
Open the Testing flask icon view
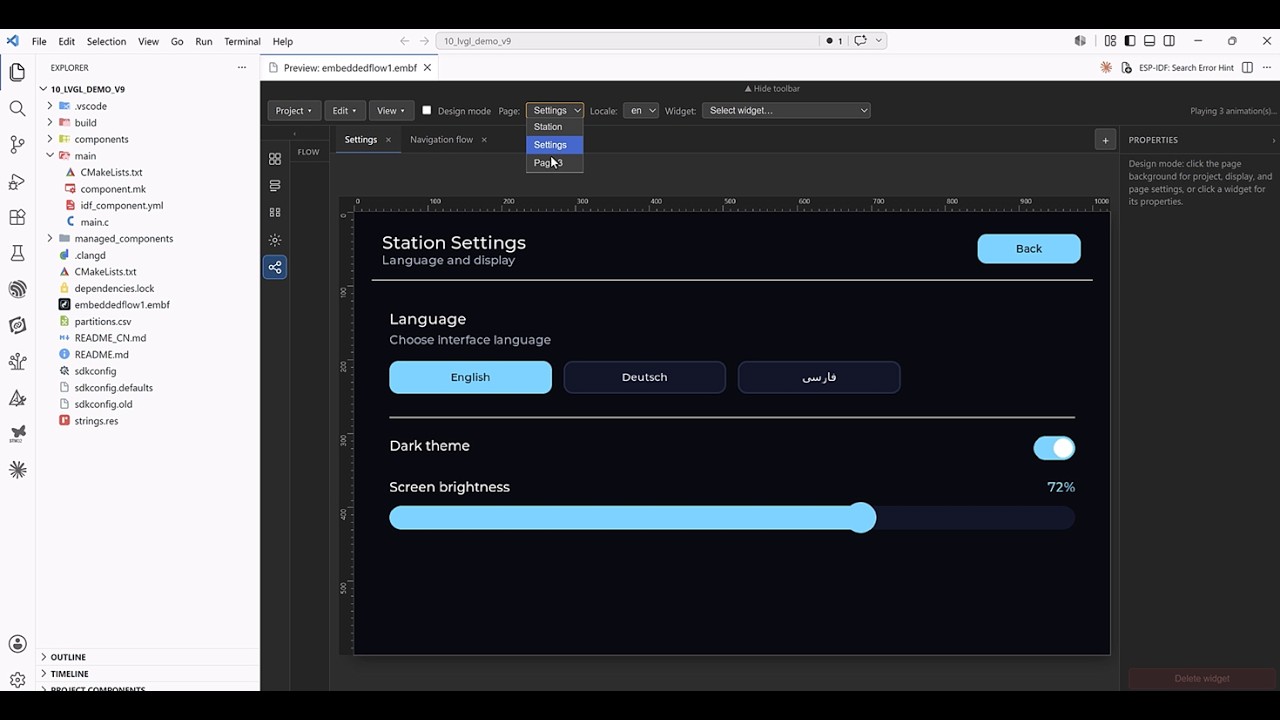click(17, 253)
